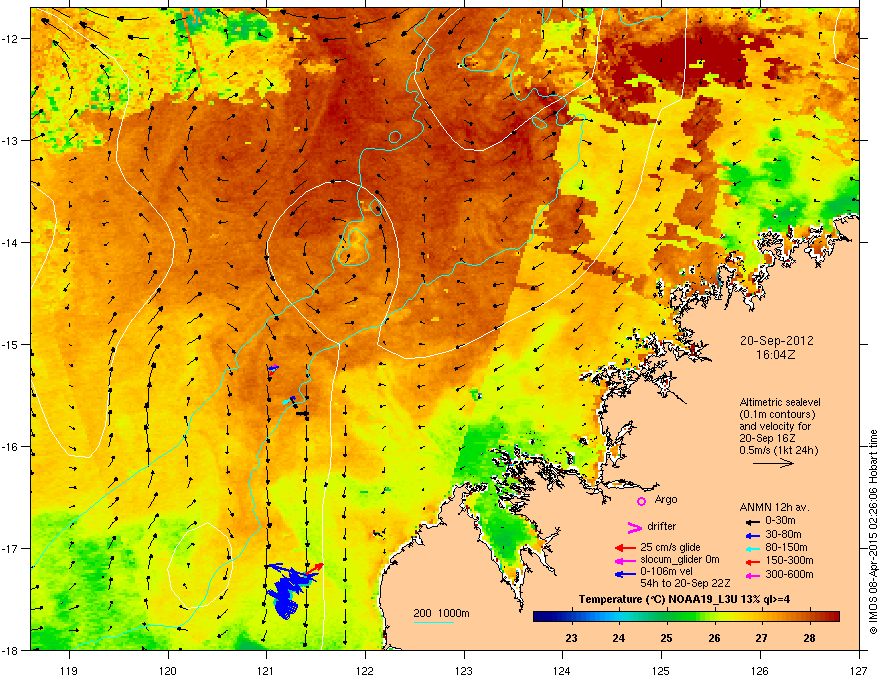Click the 16:04Z time label

click(x=776, y=355)
